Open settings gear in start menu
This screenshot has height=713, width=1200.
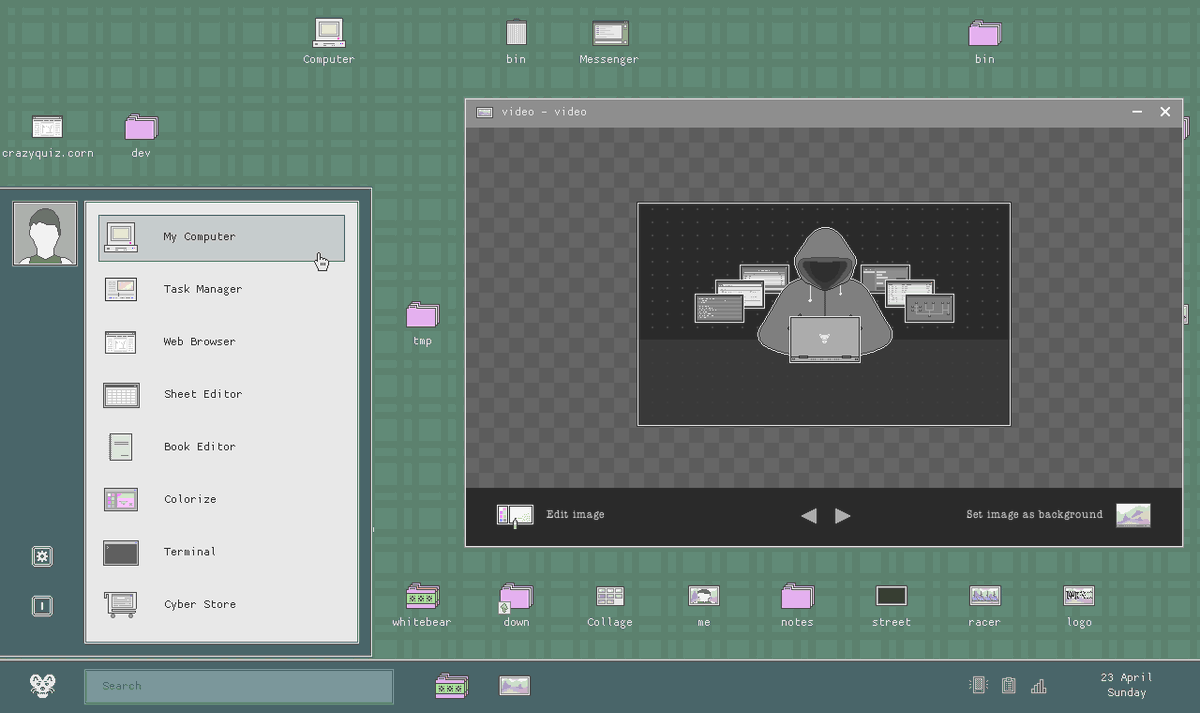click(42, 557)
